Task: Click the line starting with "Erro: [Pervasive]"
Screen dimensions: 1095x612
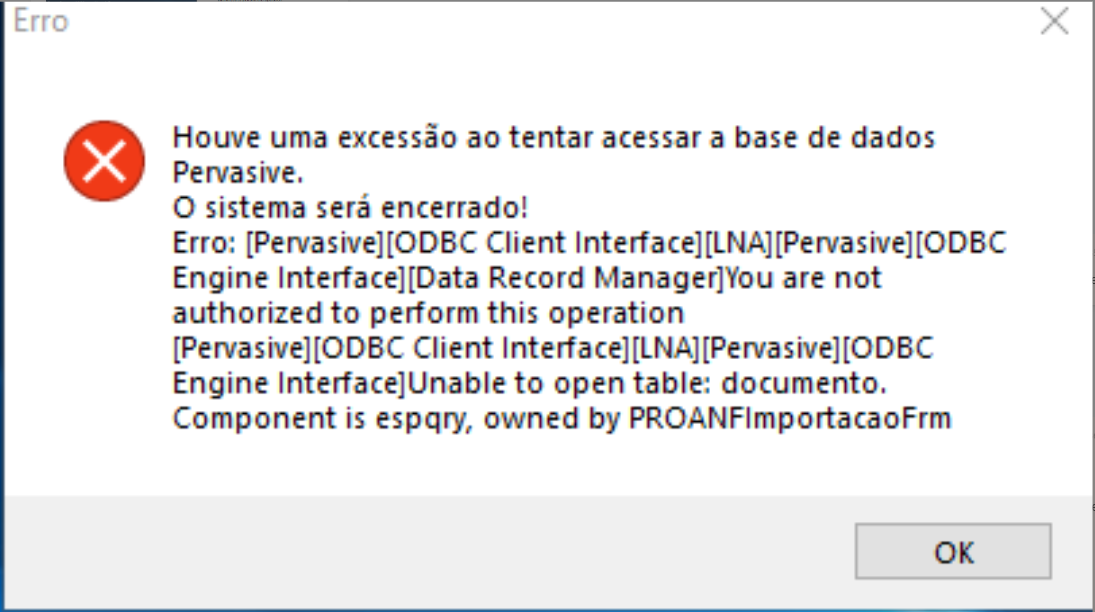Action: 589,243
